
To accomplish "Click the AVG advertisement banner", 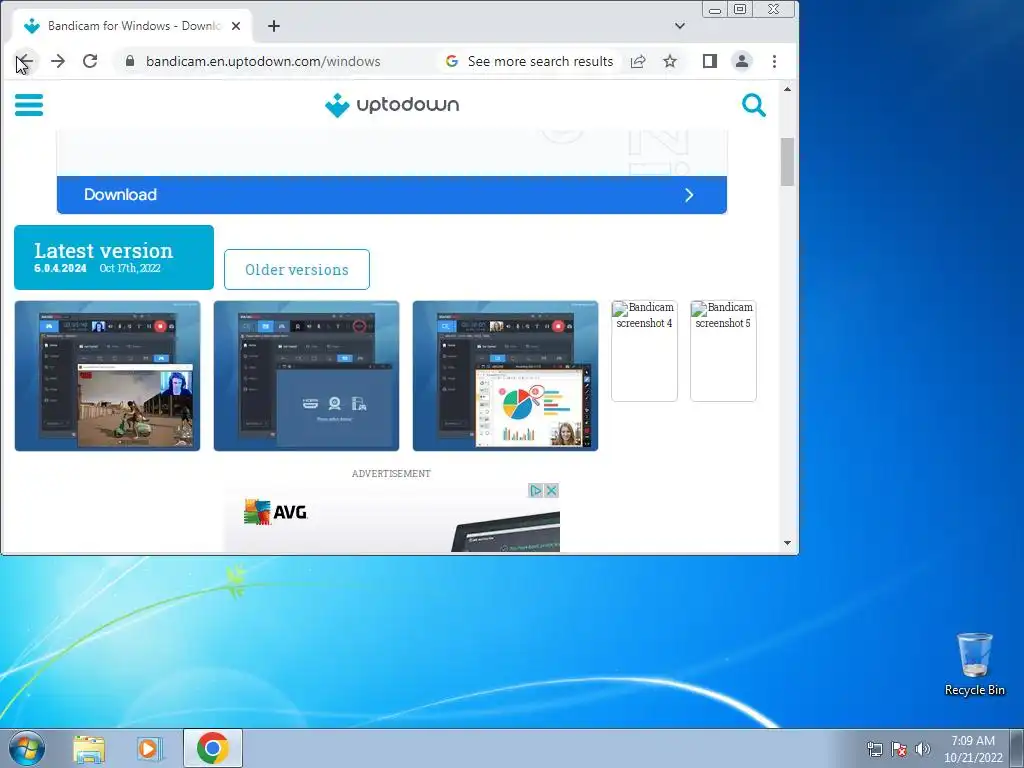I will click(x=392, y=517).
